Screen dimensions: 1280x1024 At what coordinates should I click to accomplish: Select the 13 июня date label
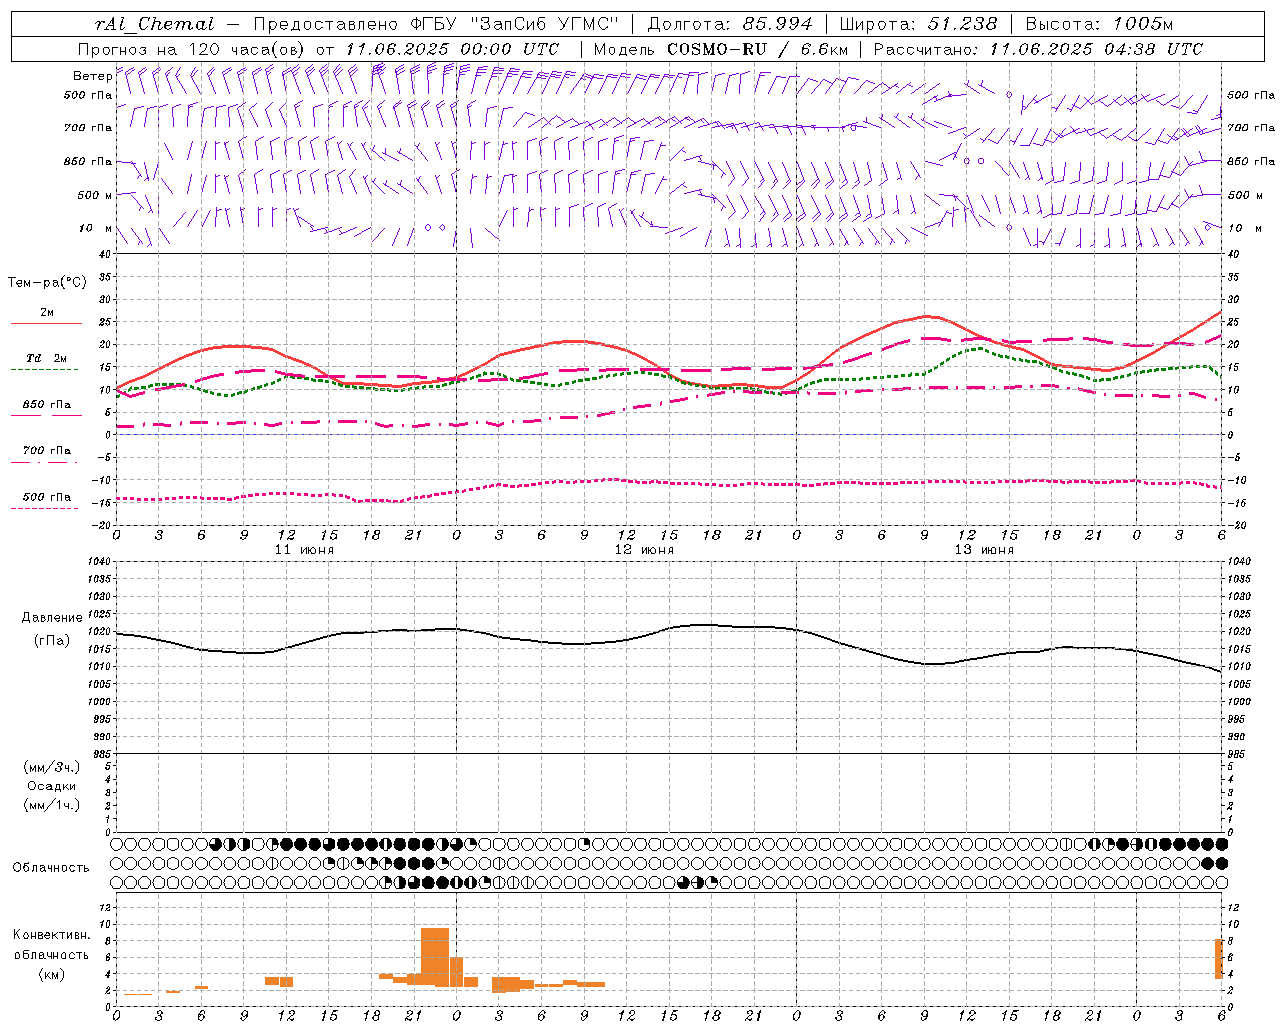pyautogui.click(x=984, y=550)
